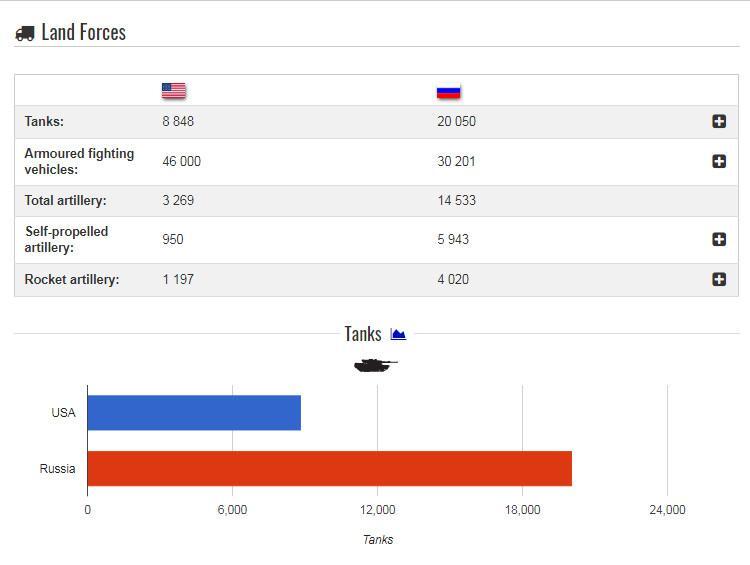Click the Tanks x-axis caption
Image resolution: width=750 pixels, height=565 pixels.
377,539
